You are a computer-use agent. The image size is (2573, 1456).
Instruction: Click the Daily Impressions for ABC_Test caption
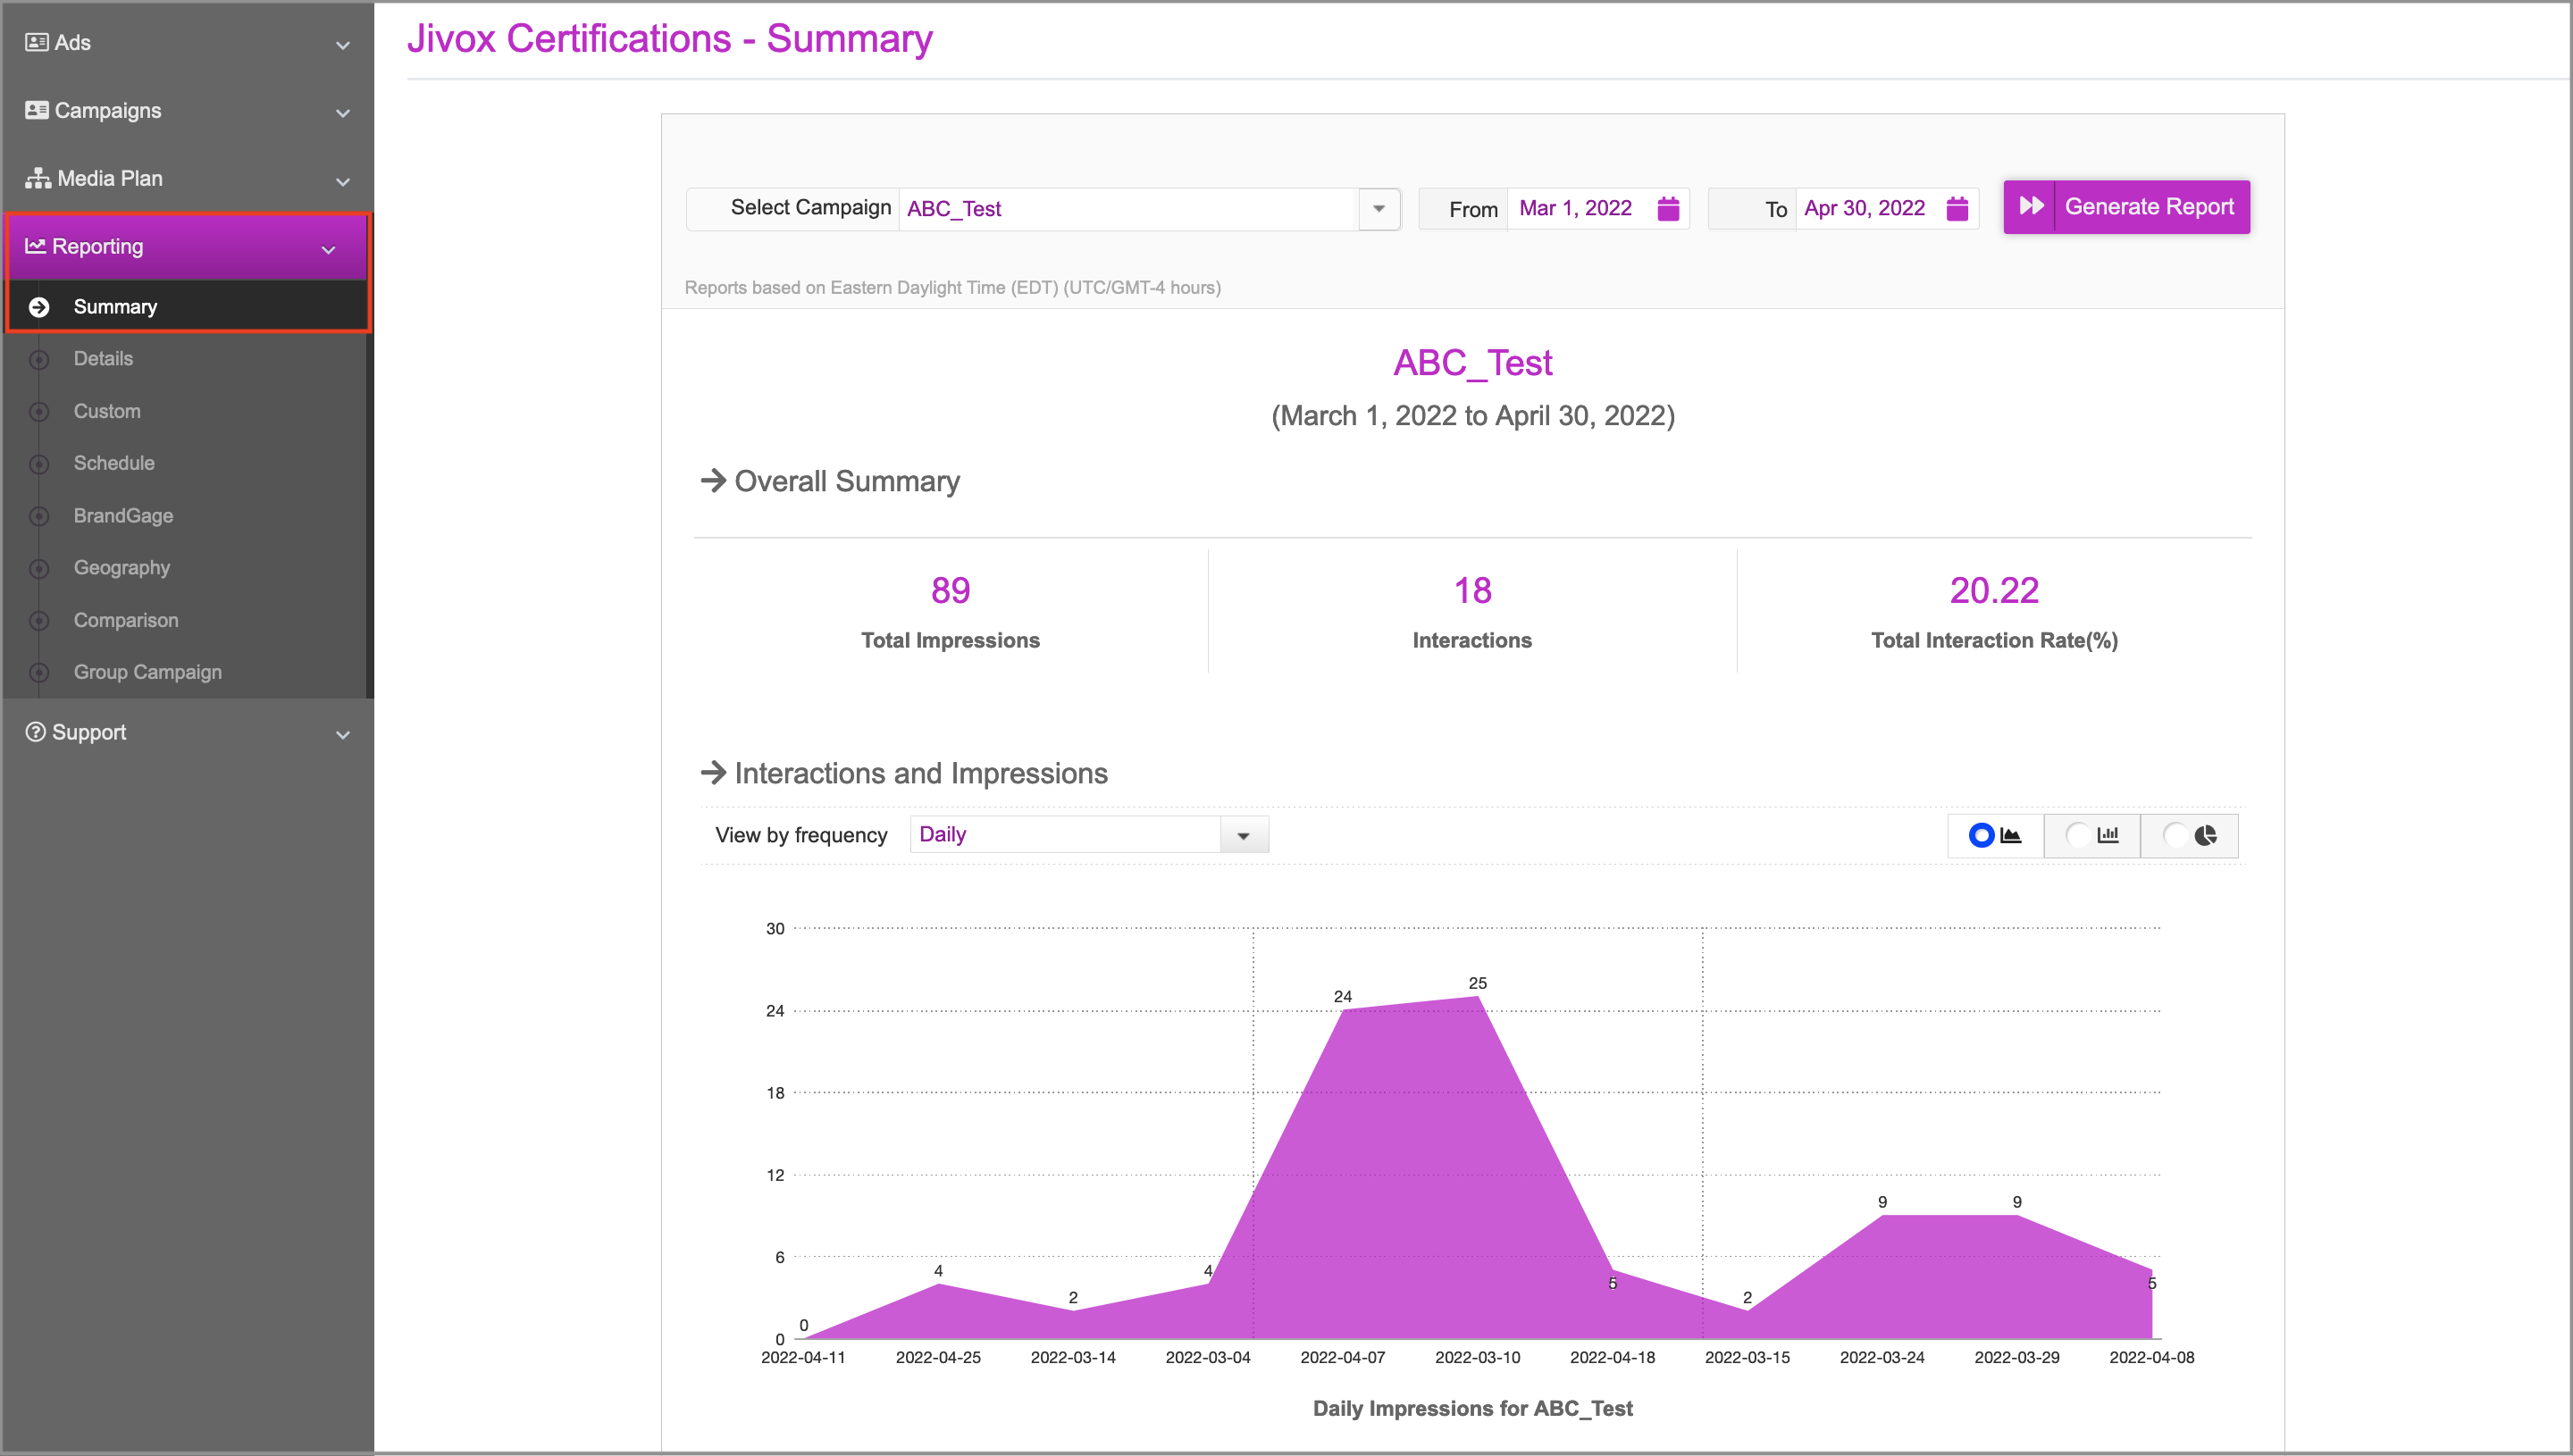click(x=1472, y=1408)
